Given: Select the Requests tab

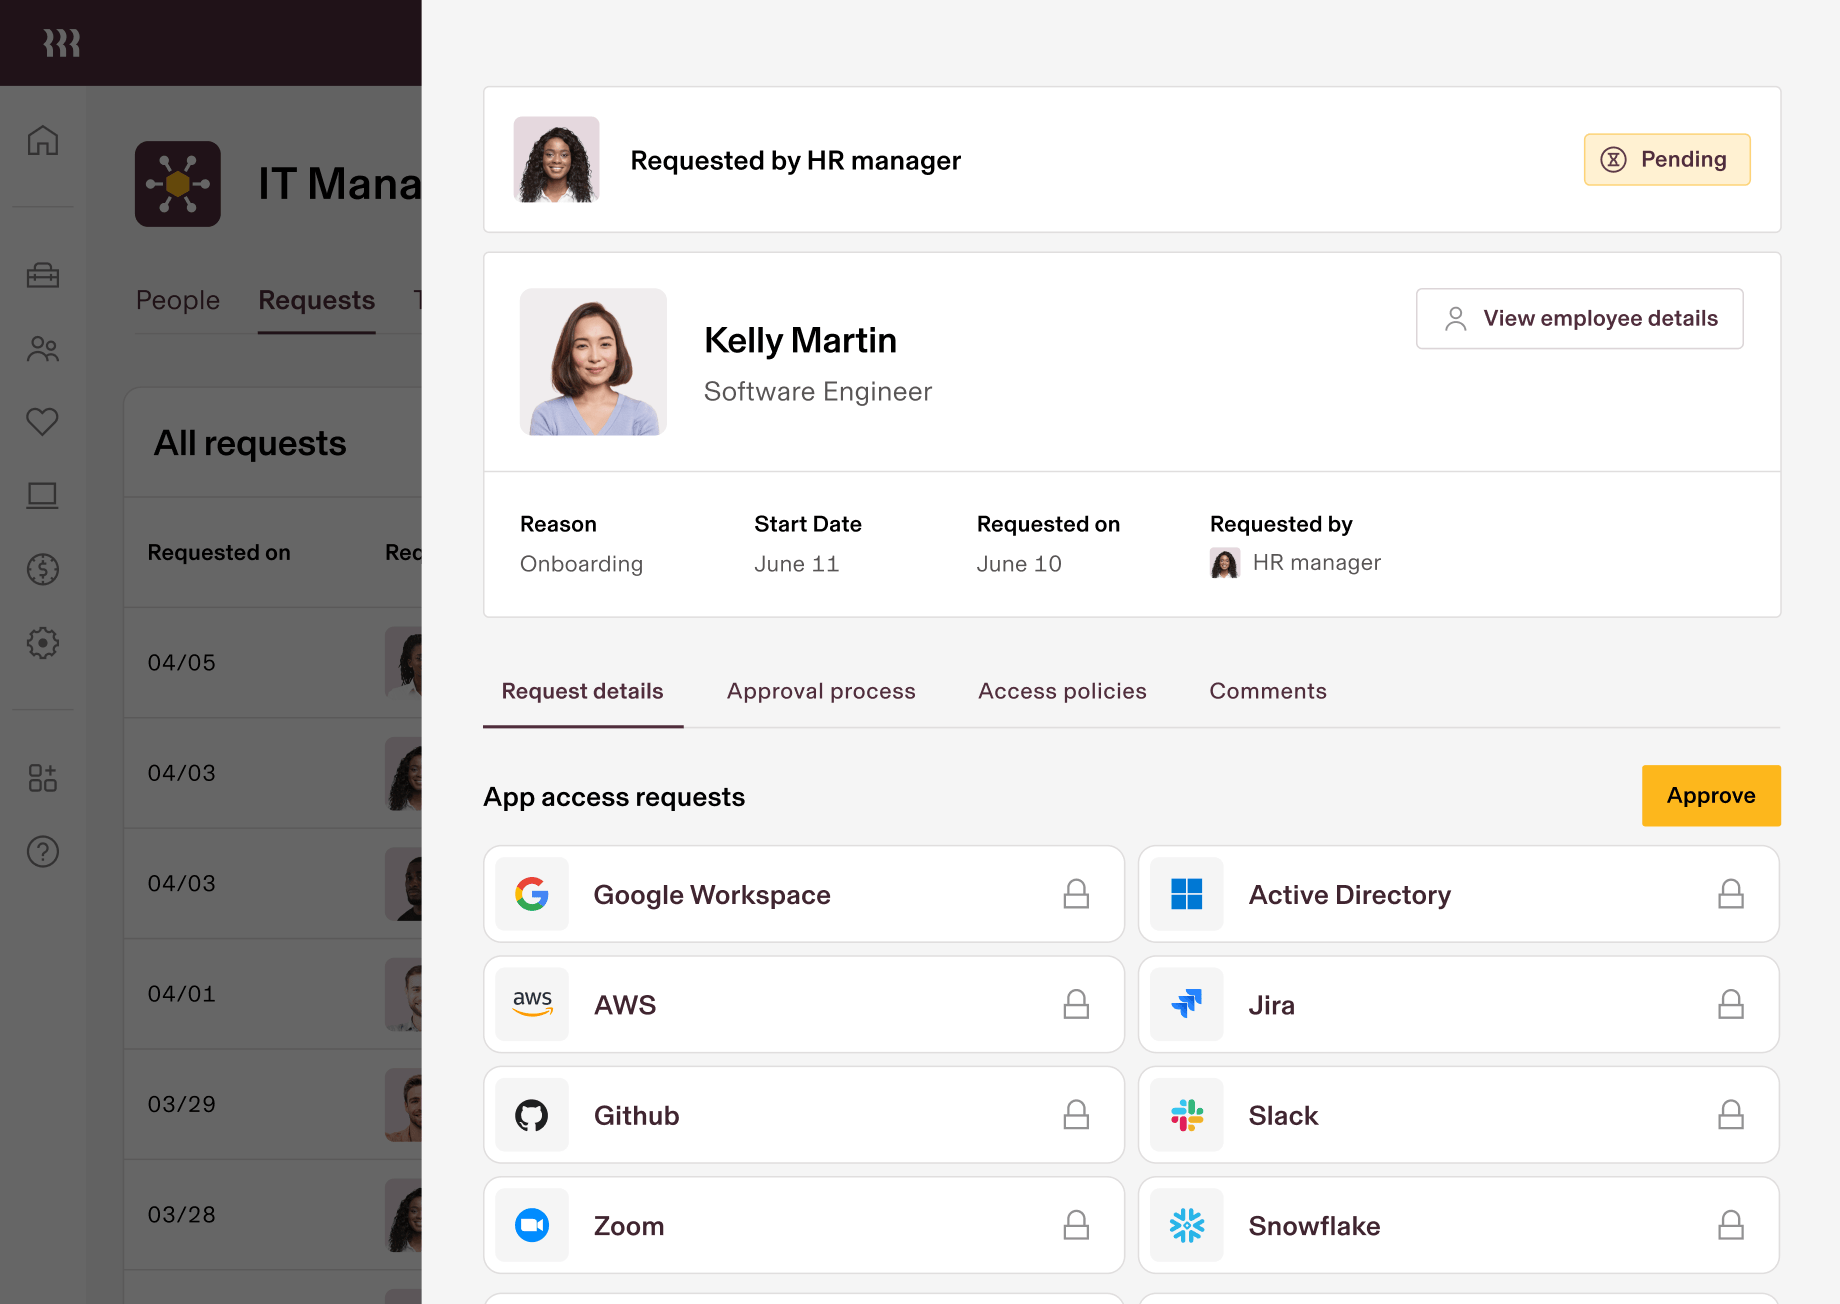Looking at the screenshot, I should tap(317, 300).
